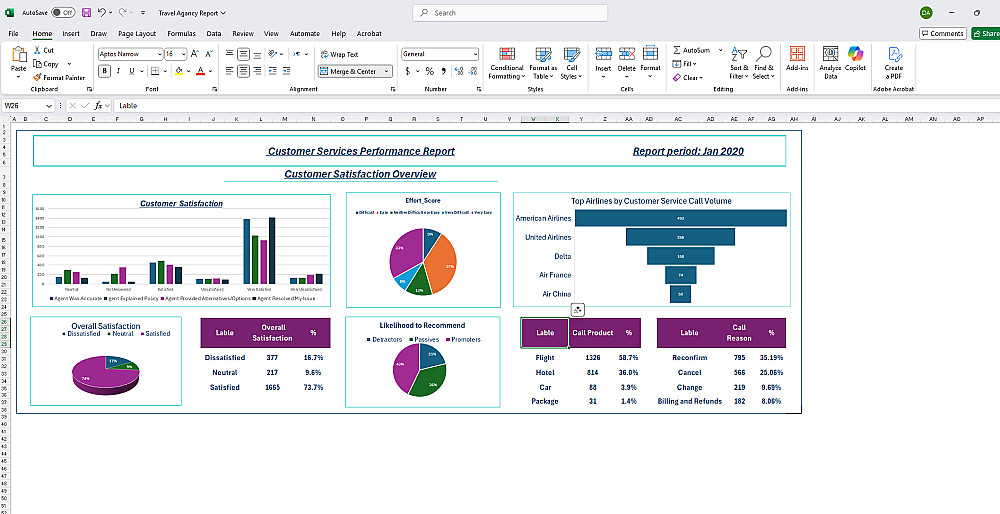1000x514 pixels.
Task: Click the Clear button
Action: coord(688,78)
